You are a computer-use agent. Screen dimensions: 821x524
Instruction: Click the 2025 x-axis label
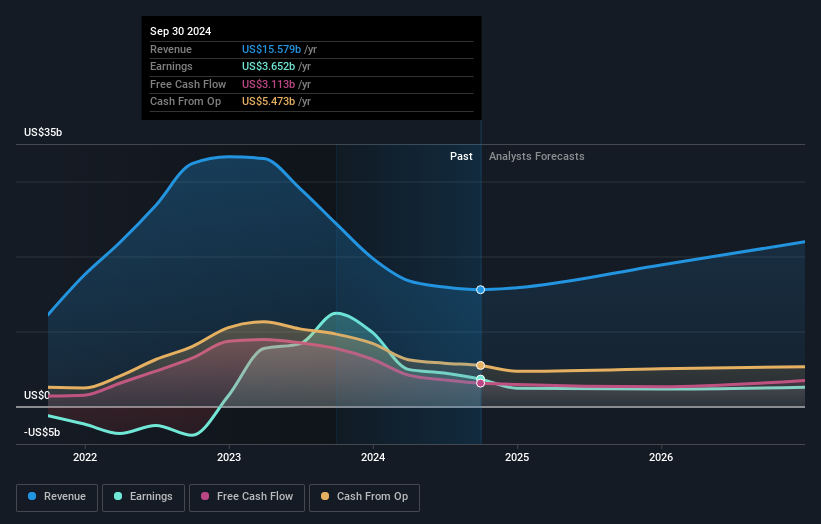517,458
